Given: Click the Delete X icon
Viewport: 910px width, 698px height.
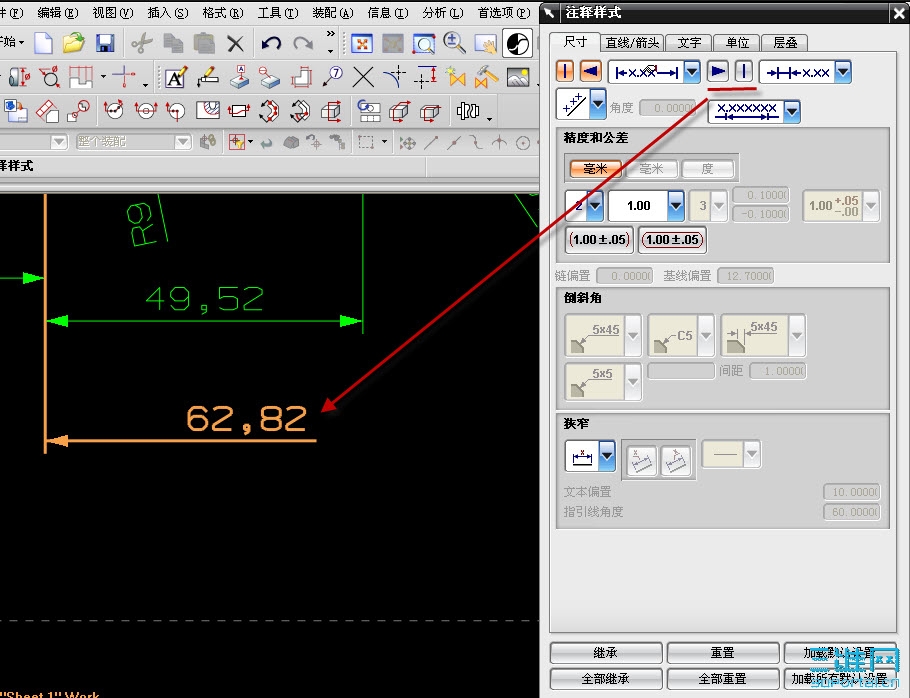Looking at the screenshot, I should click(235, 43).
